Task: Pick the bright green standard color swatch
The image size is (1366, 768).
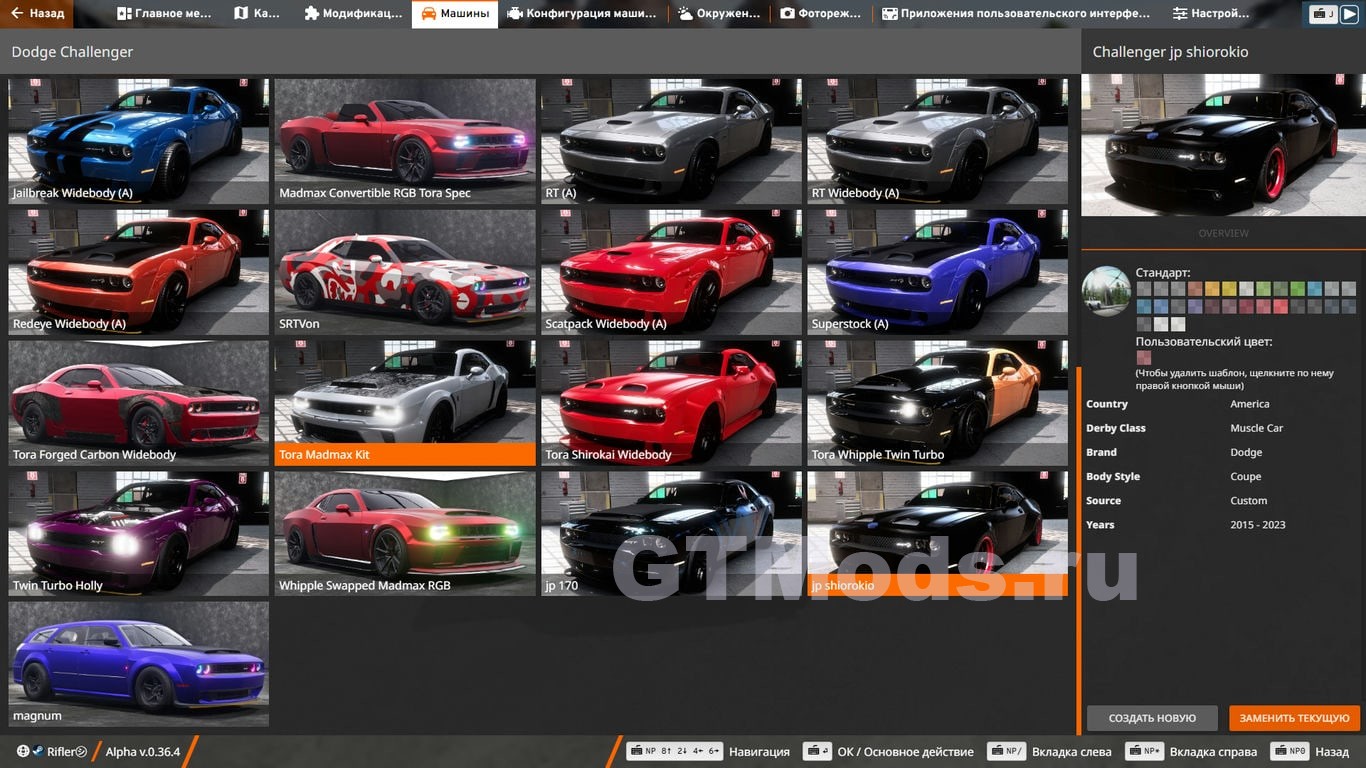Action: pos(1298,289)
